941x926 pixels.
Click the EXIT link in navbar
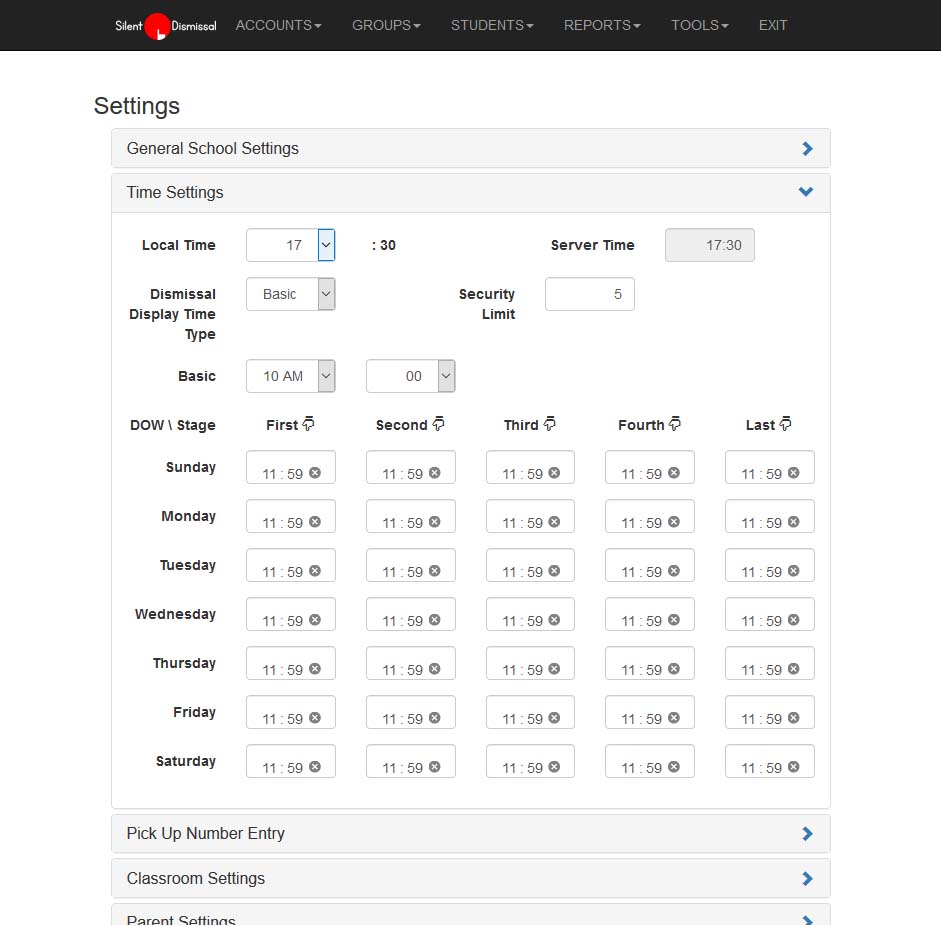pos(772,25)
